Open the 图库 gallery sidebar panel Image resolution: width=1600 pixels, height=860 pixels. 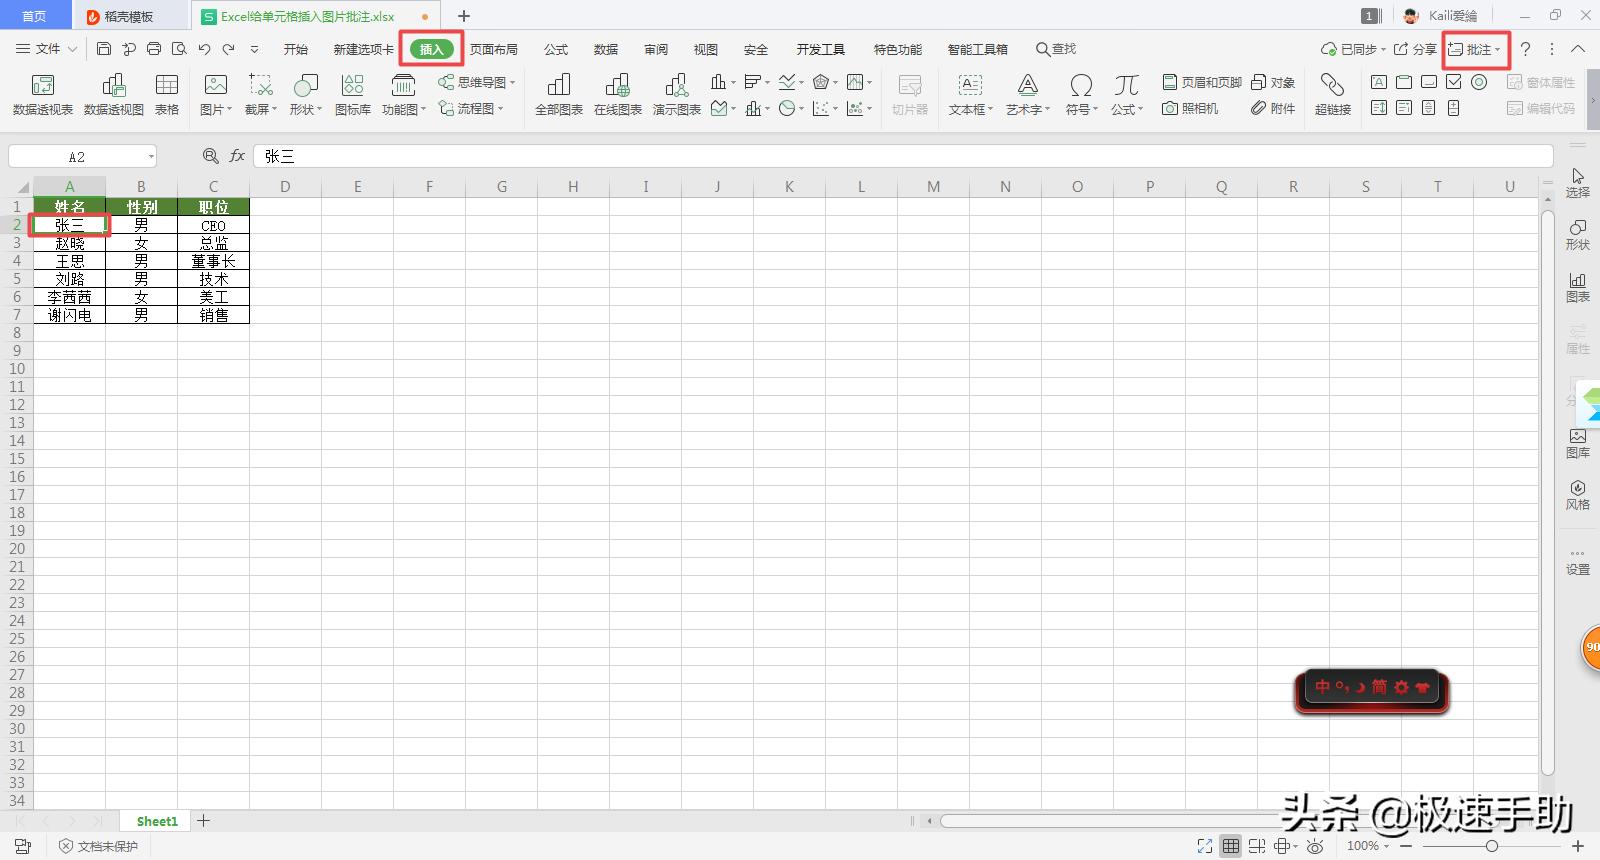(1577, 443)
